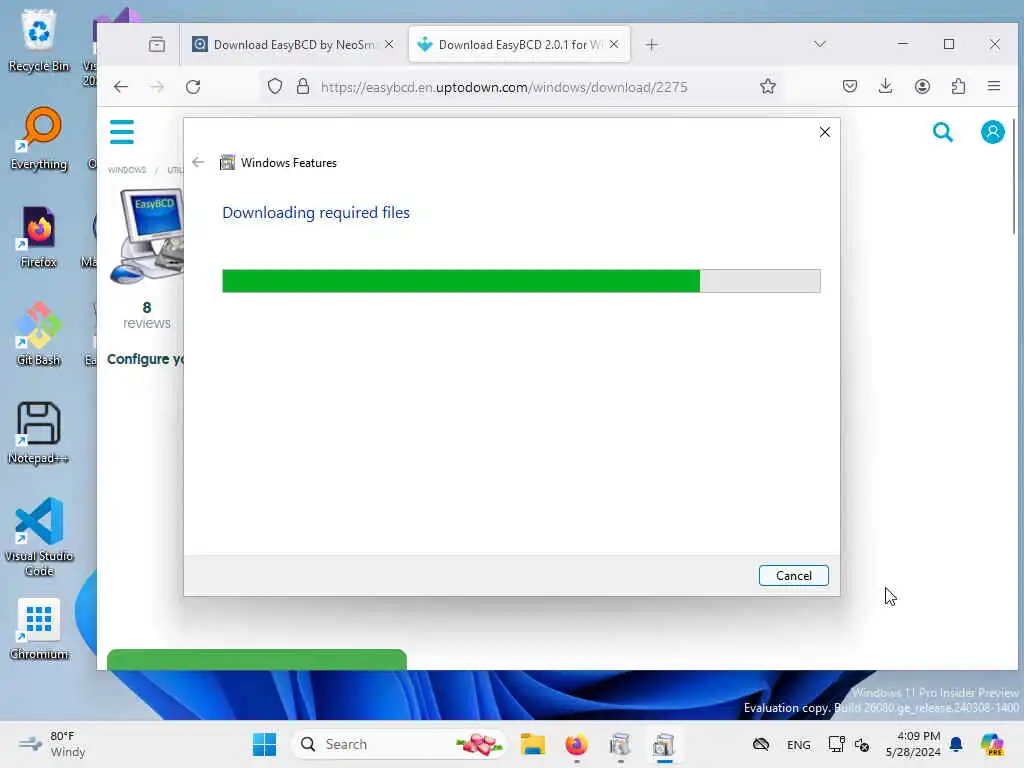Open the Windows Start menu
Image resolution: width=1024 pixels, height=768 pixels.
tap(264, 744)
